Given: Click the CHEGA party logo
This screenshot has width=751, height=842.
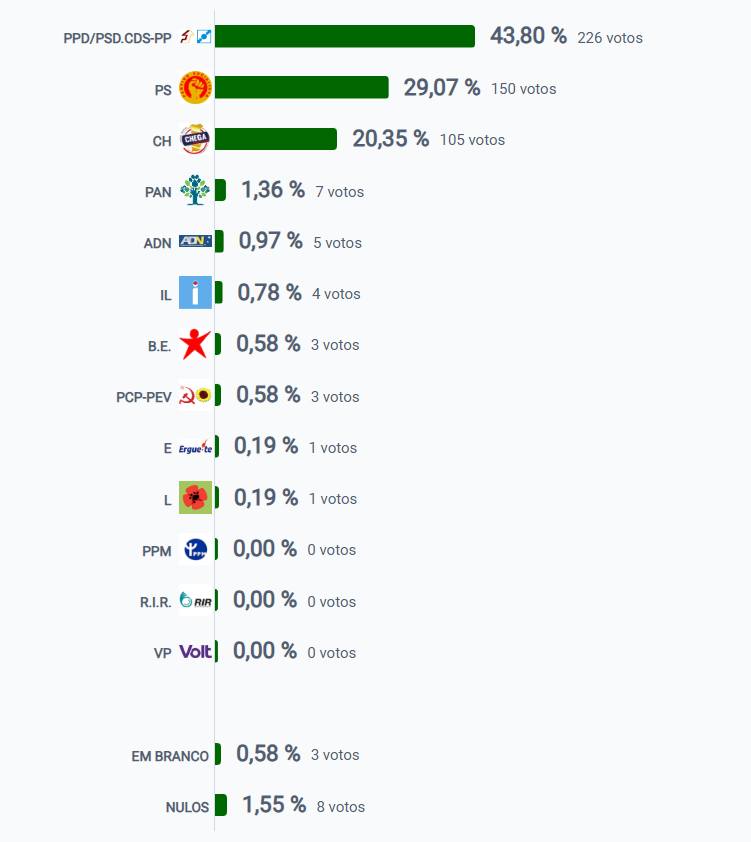Looking at the screenshot, I should click(195, 139).
